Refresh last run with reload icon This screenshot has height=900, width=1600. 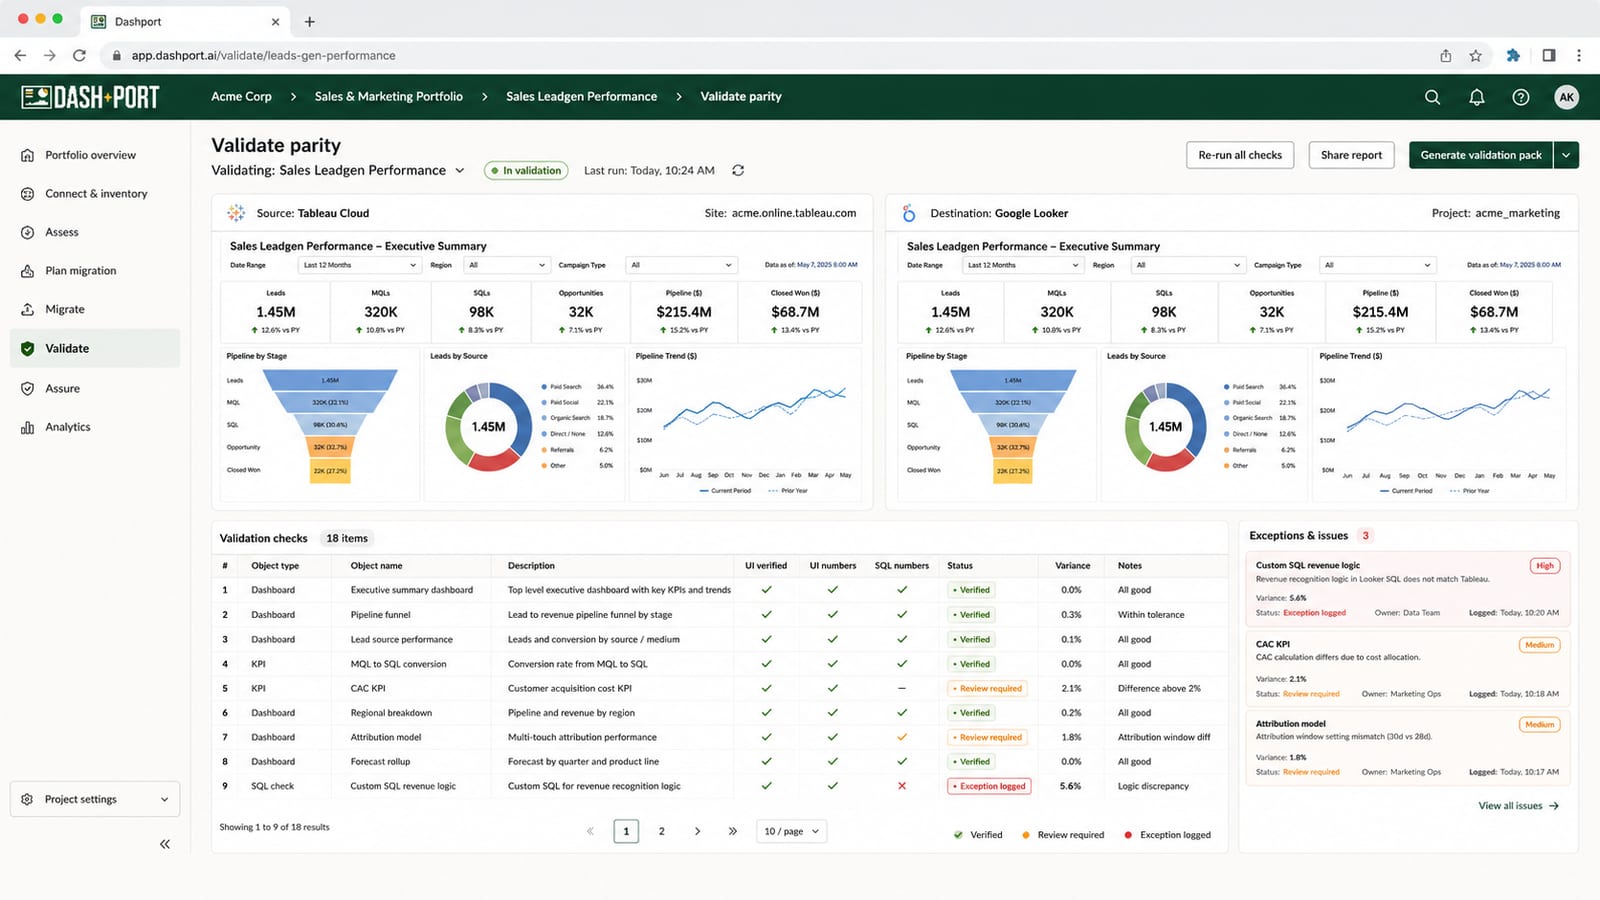(738, 171)
